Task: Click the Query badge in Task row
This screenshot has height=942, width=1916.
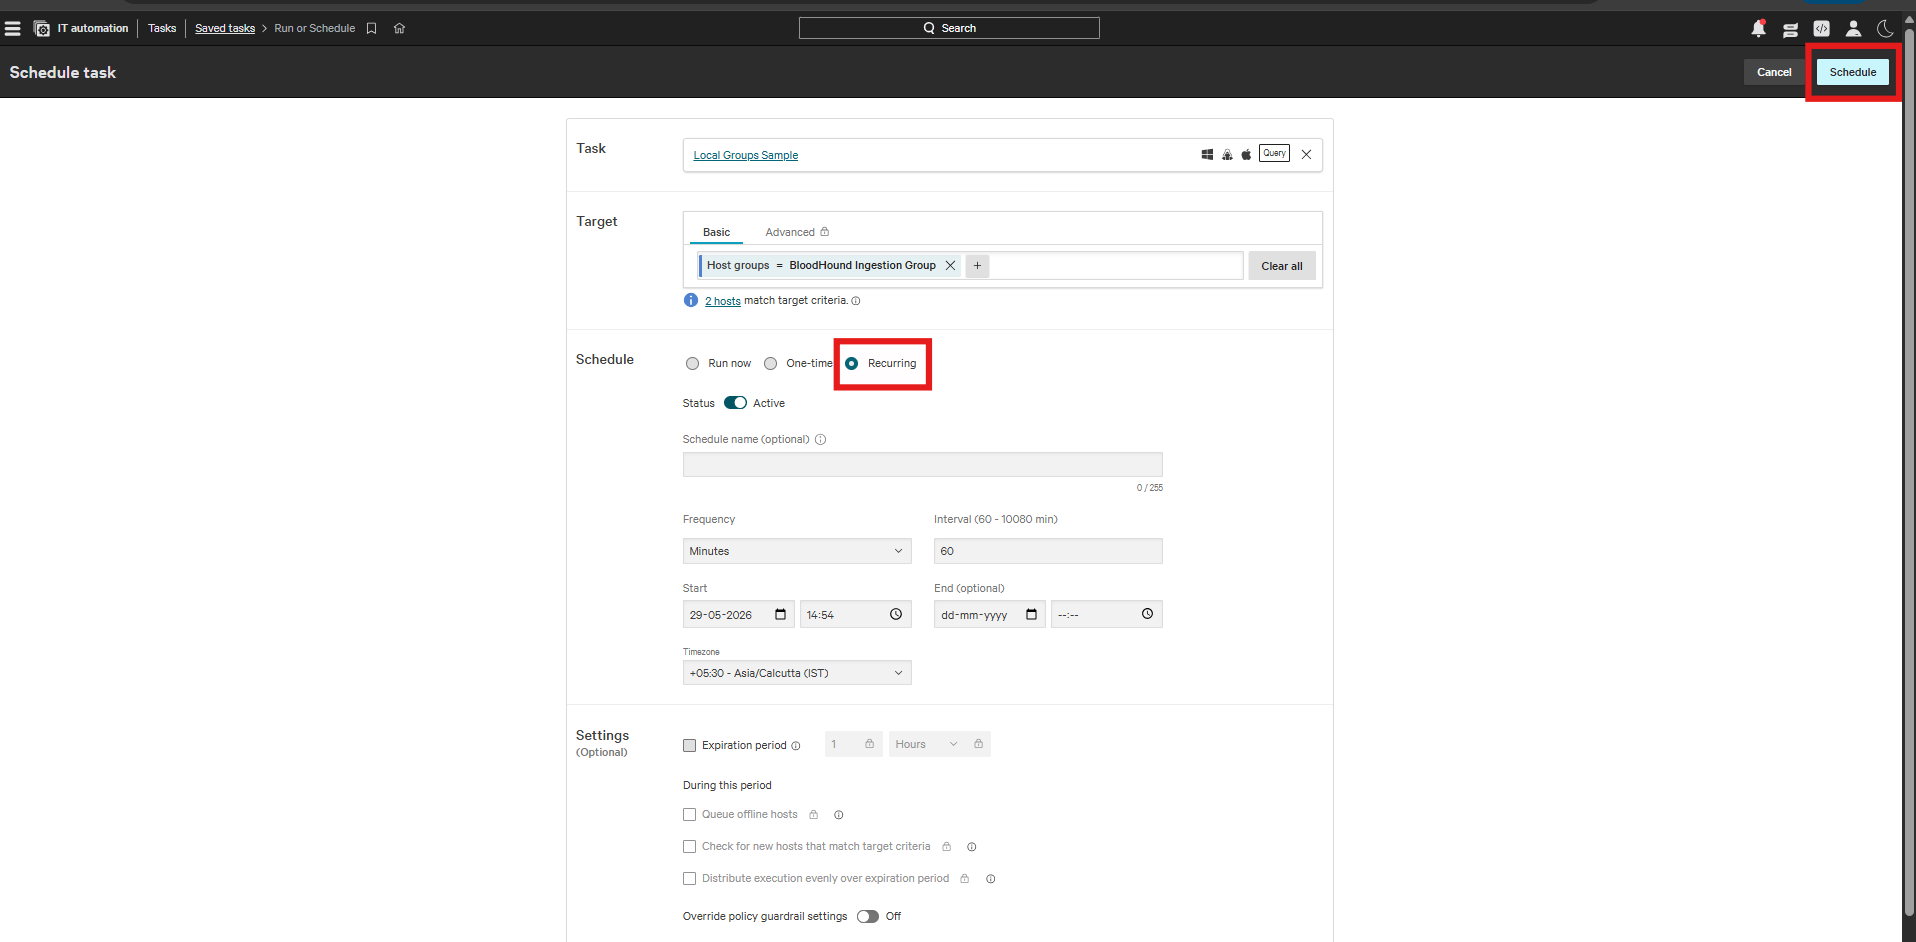Action: tap(1274, 153)
